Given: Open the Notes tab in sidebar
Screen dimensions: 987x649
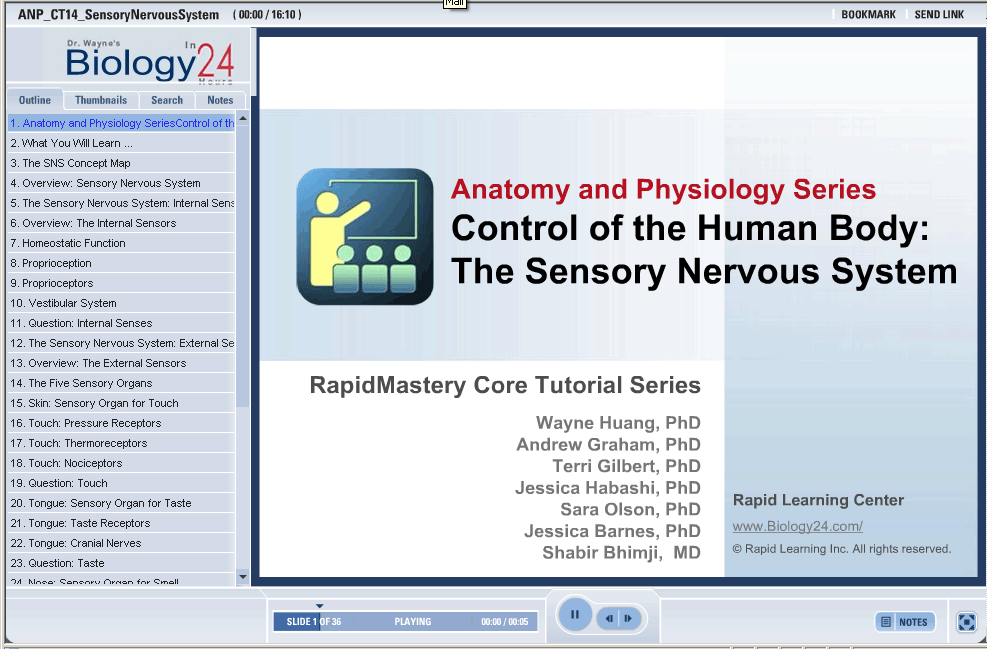Looking at the screenshot, I should tap(220, 100).
